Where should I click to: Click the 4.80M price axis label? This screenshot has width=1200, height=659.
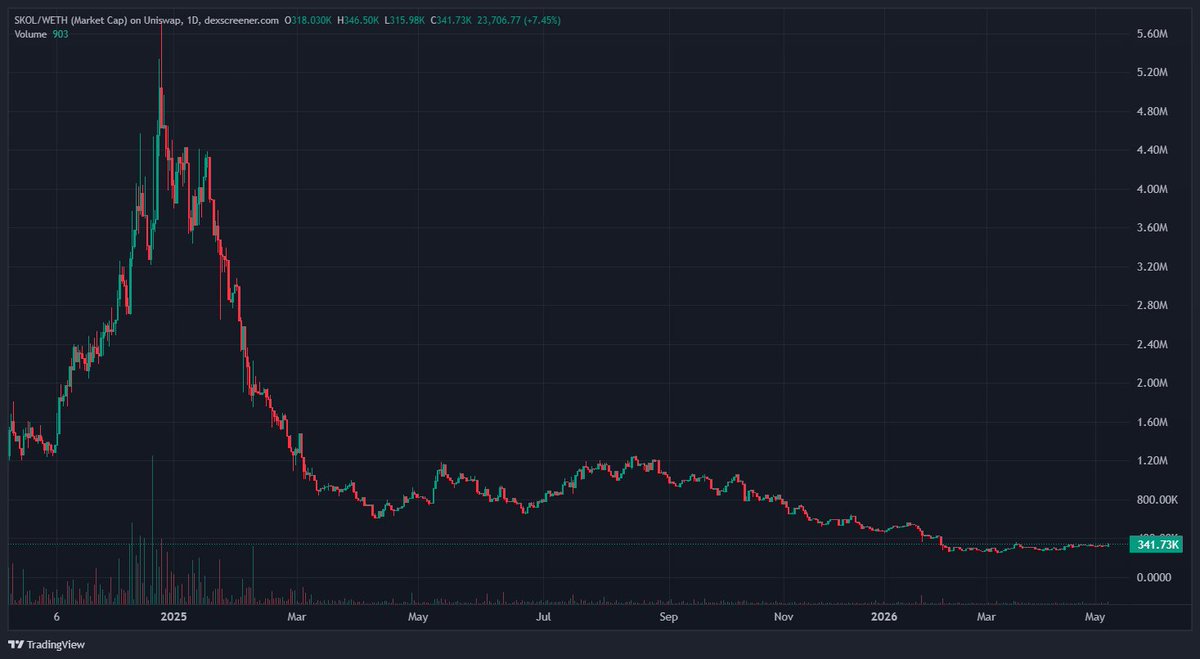(x=1153, y=112)
